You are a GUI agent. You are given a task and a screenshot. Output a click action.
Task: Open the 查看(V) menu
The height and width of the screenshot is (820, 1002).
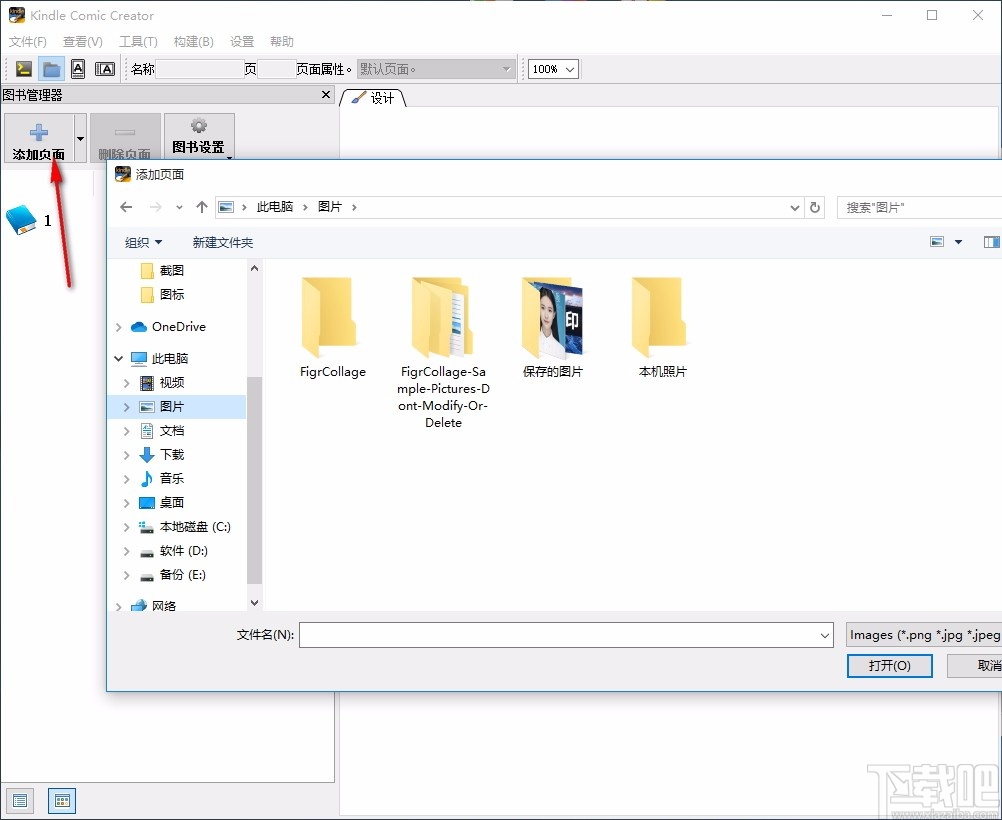click(x=82, y=42)
